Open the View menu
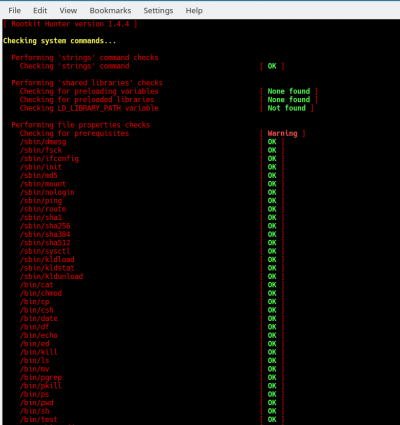 coord(68,11)
